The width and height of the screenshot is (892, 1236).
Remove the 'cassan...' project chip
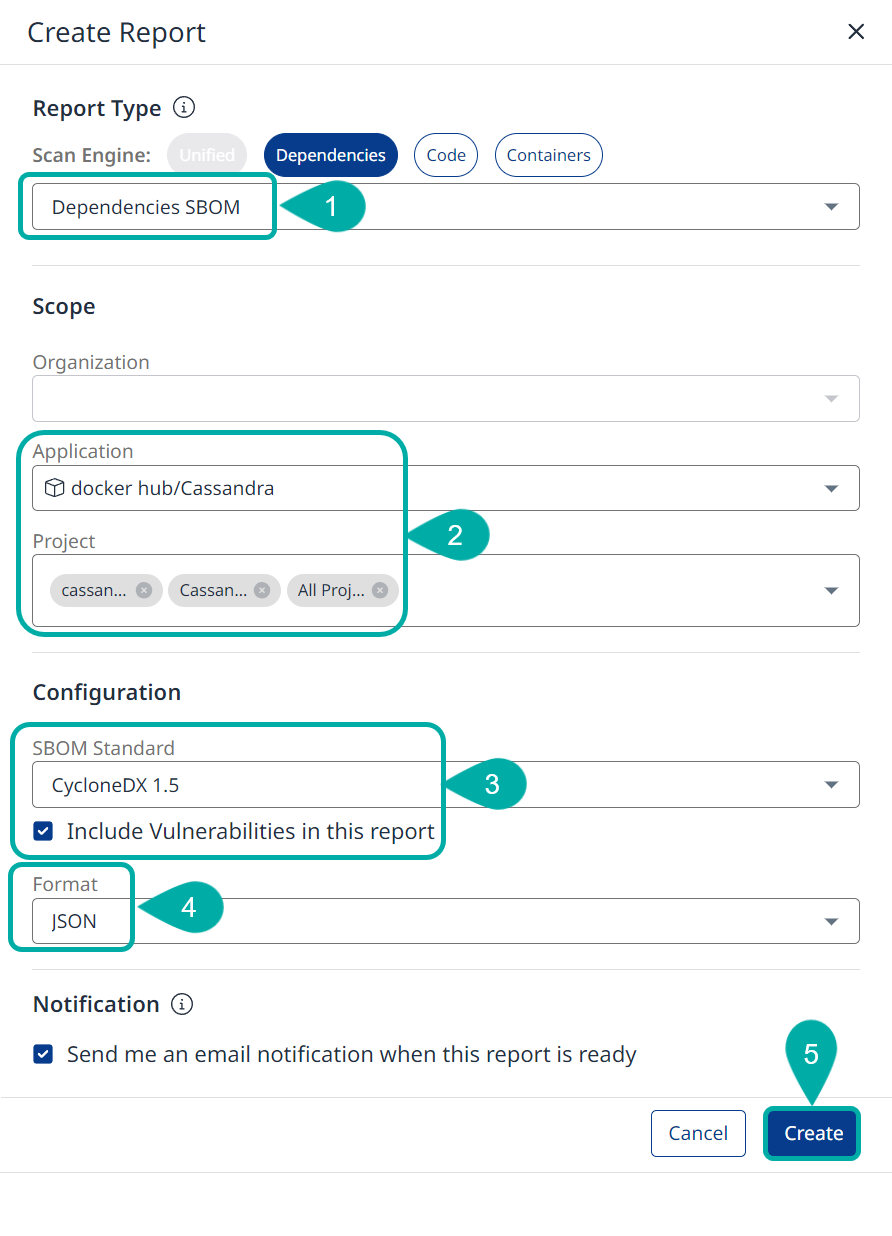click(145, 590)
